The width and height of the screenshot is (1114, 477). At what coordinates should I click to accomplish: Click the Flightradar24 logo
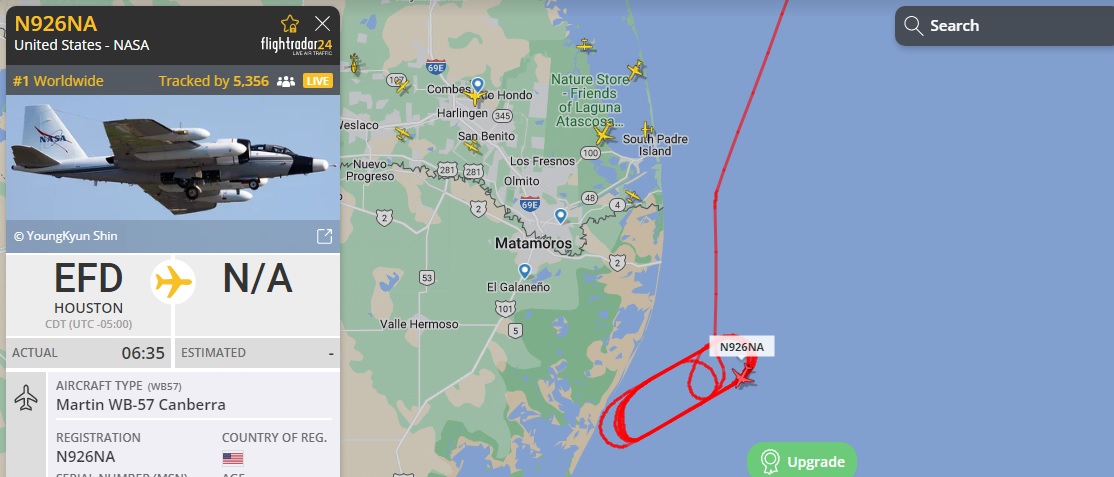click(x=296, y=46)
